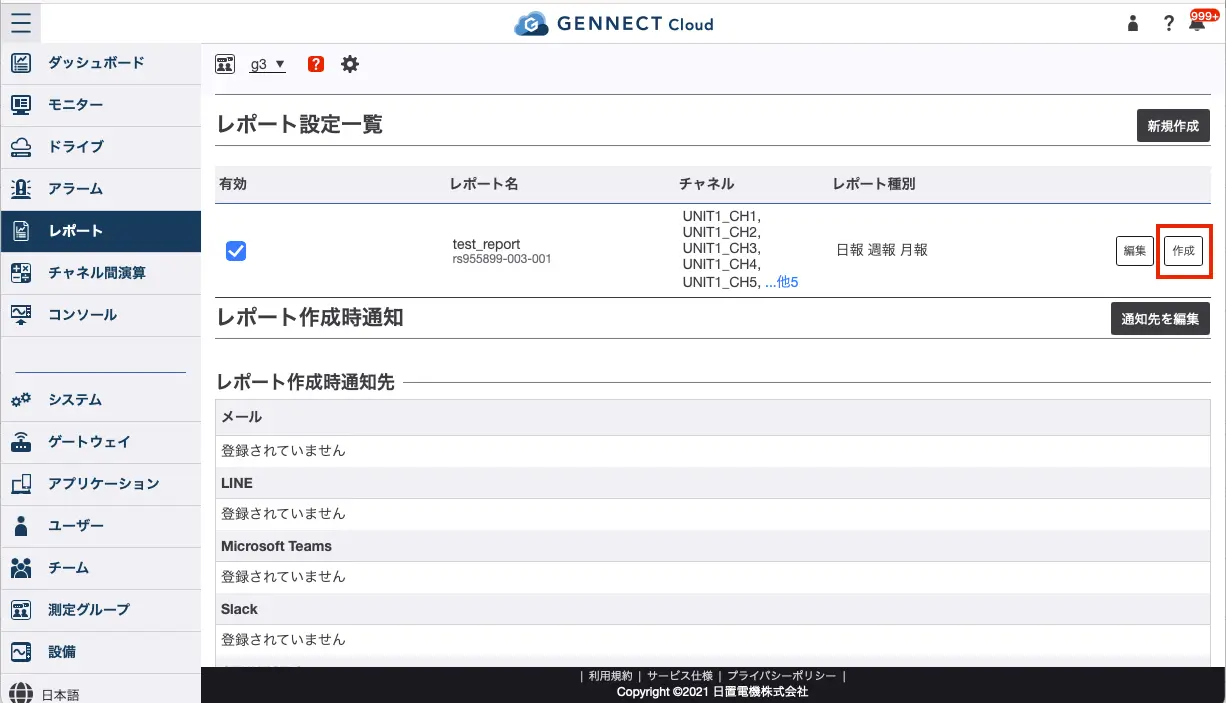Click the red help icon near g3
Viewport: 1226px width, 703px height.
(x=316, y=64)
